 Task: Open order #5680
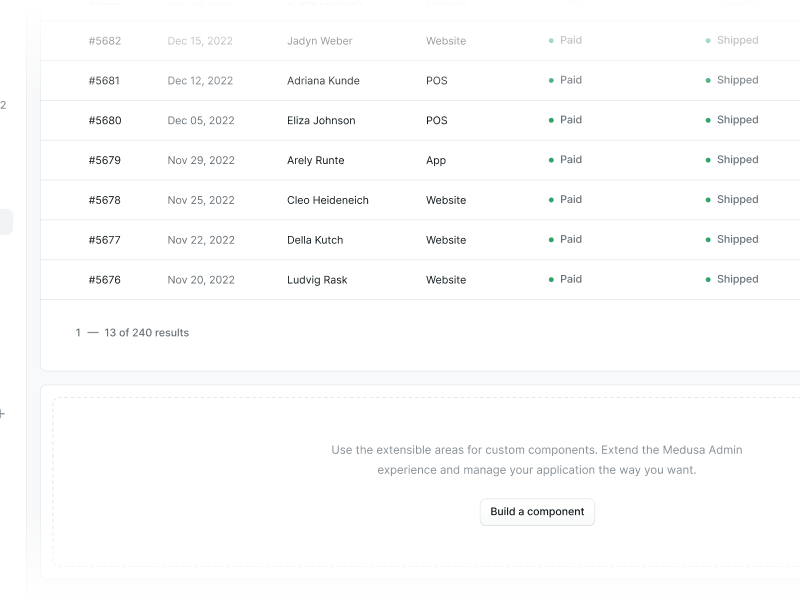[x=105, y=120]
